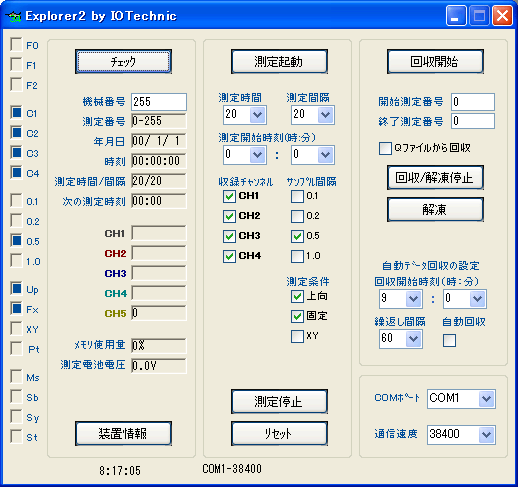Click the 解凍 button
Image resolution: width=518 pixels, height=487 pixels.
point(435,210)
